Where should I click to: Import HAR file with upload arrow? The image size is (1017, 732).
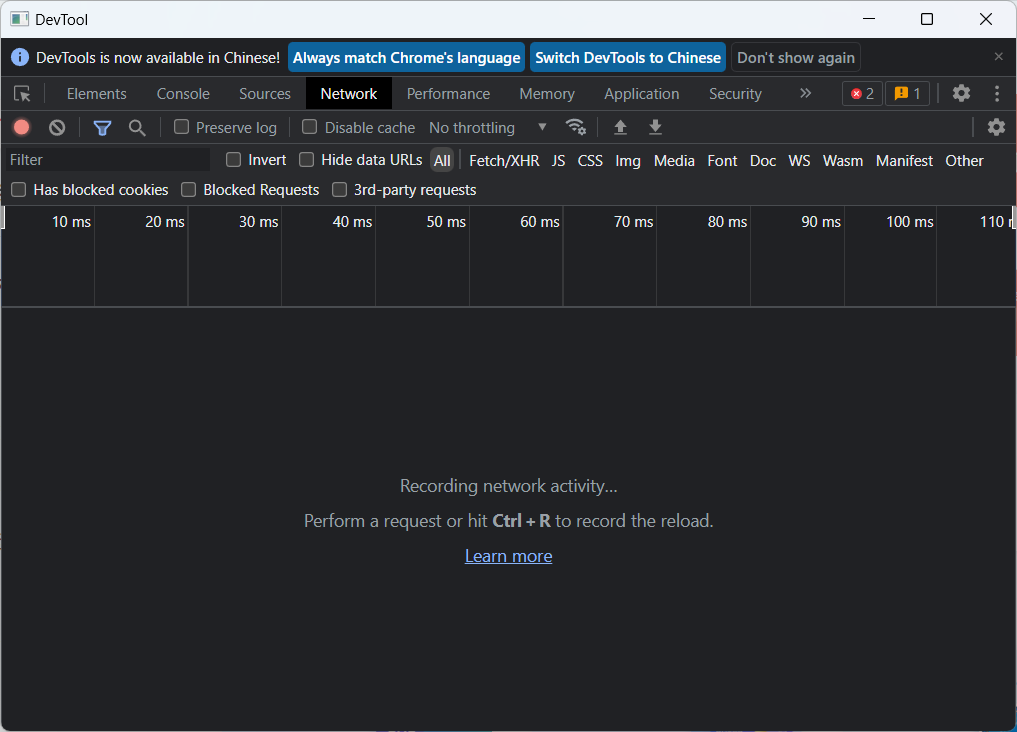click(x=620, y=127)
